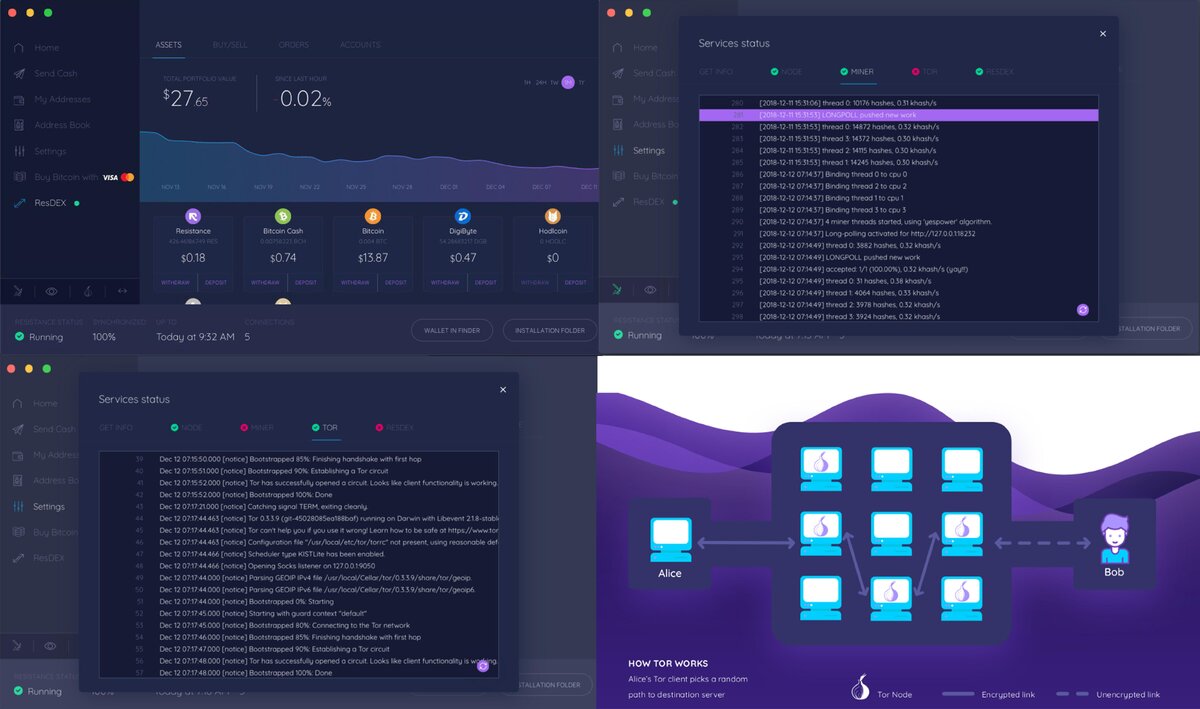Click the -0.02% since last hour value
Viewport: 1200px width, 709px height.
pyautogui.click(x=304, y=100)
